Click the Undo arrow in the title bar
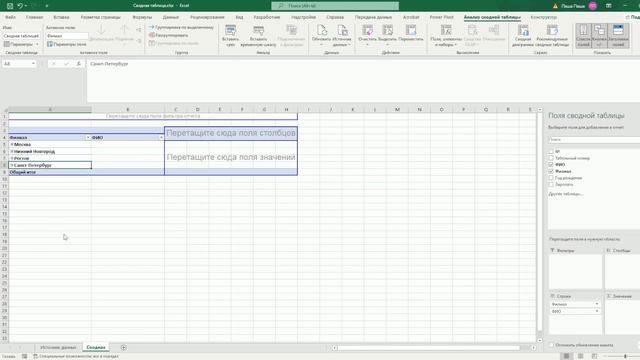640x360 pixels. click(x=20, y=6)
